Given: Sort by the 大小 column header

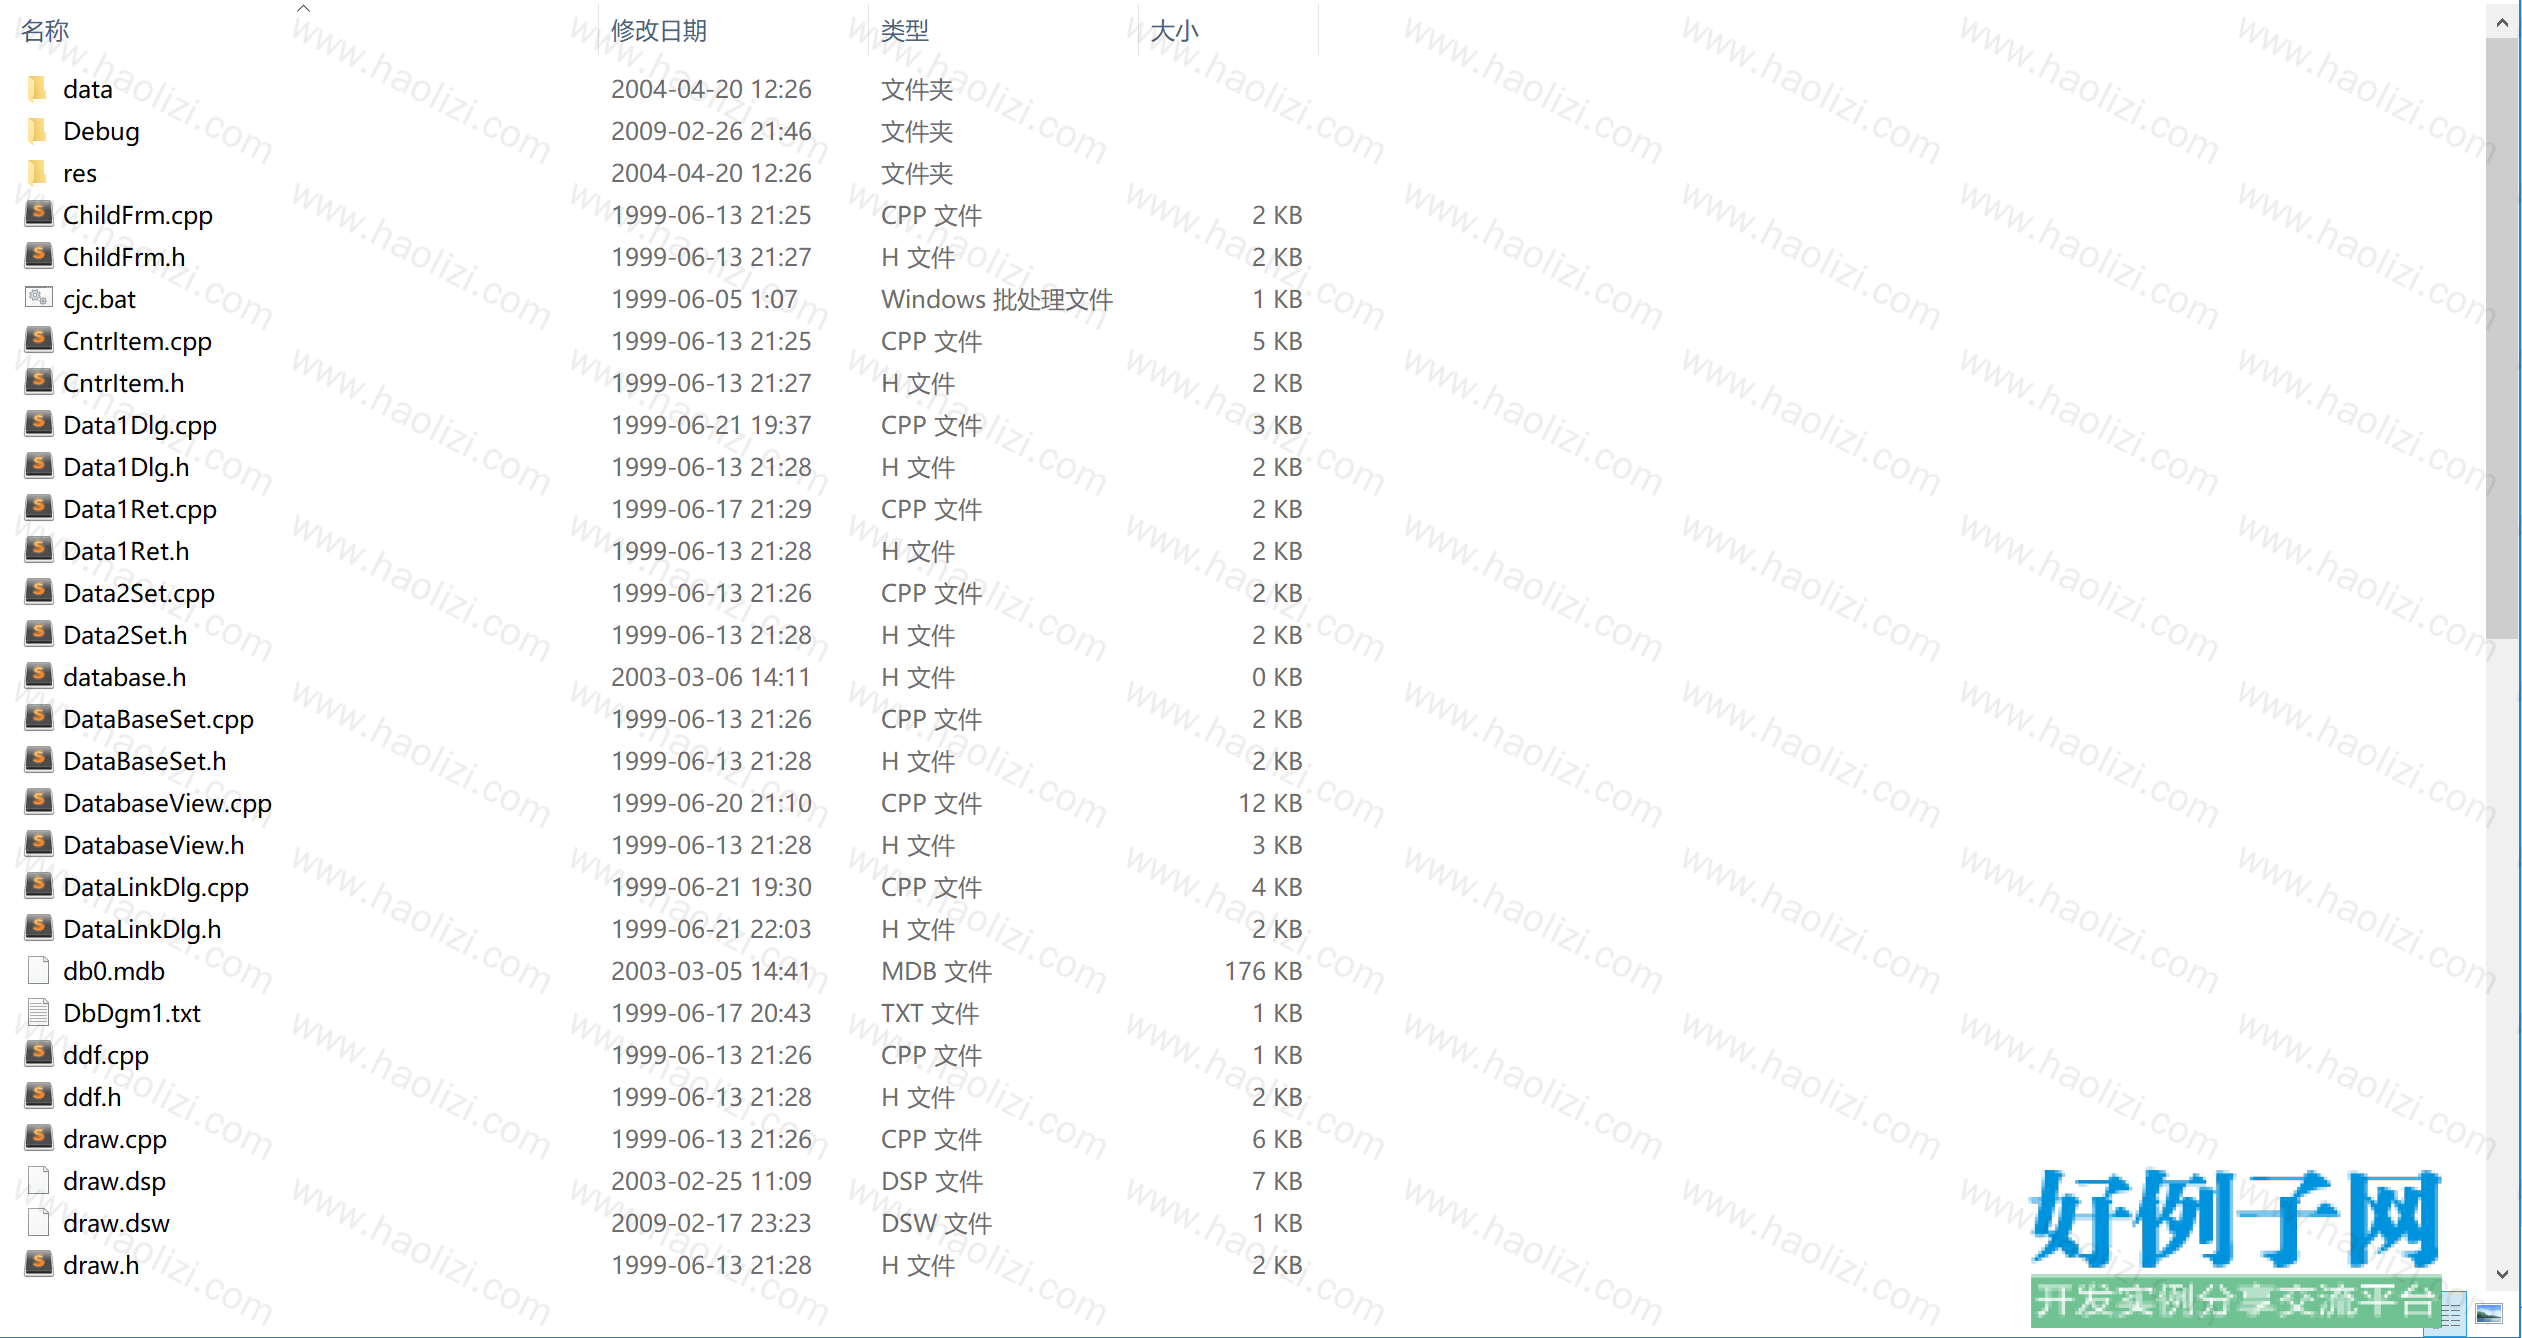Looking at the screenshot, I should 1174,31.
